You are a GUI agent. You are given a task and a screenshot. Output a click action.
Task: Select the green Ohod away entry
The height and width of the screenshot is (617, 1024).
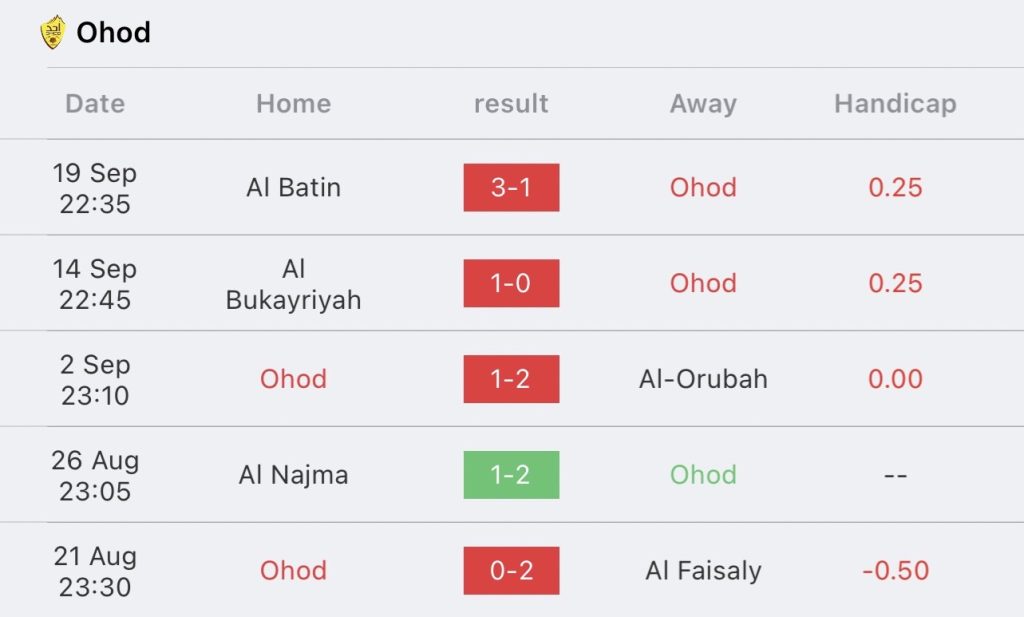tap(703, 475)
